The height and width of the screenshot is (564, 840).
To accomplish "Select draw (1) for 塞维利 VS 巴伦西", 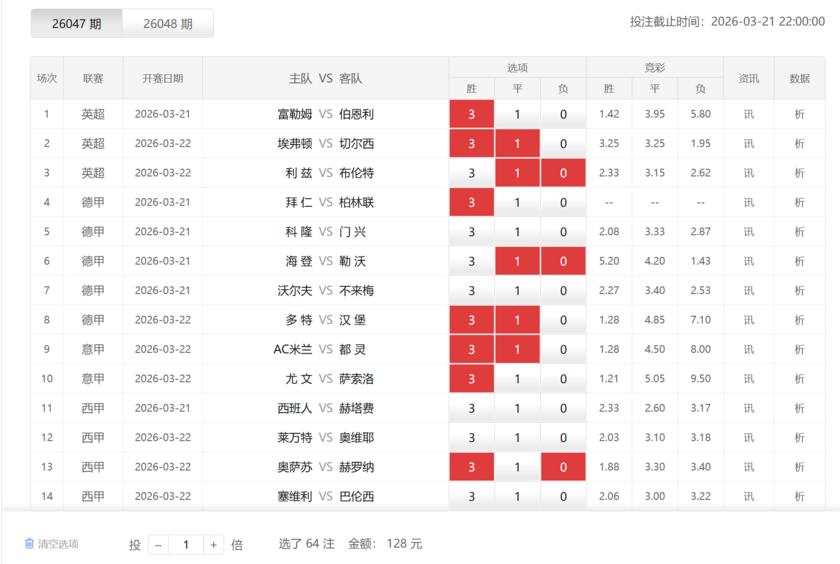I will (x=517, y=497).
